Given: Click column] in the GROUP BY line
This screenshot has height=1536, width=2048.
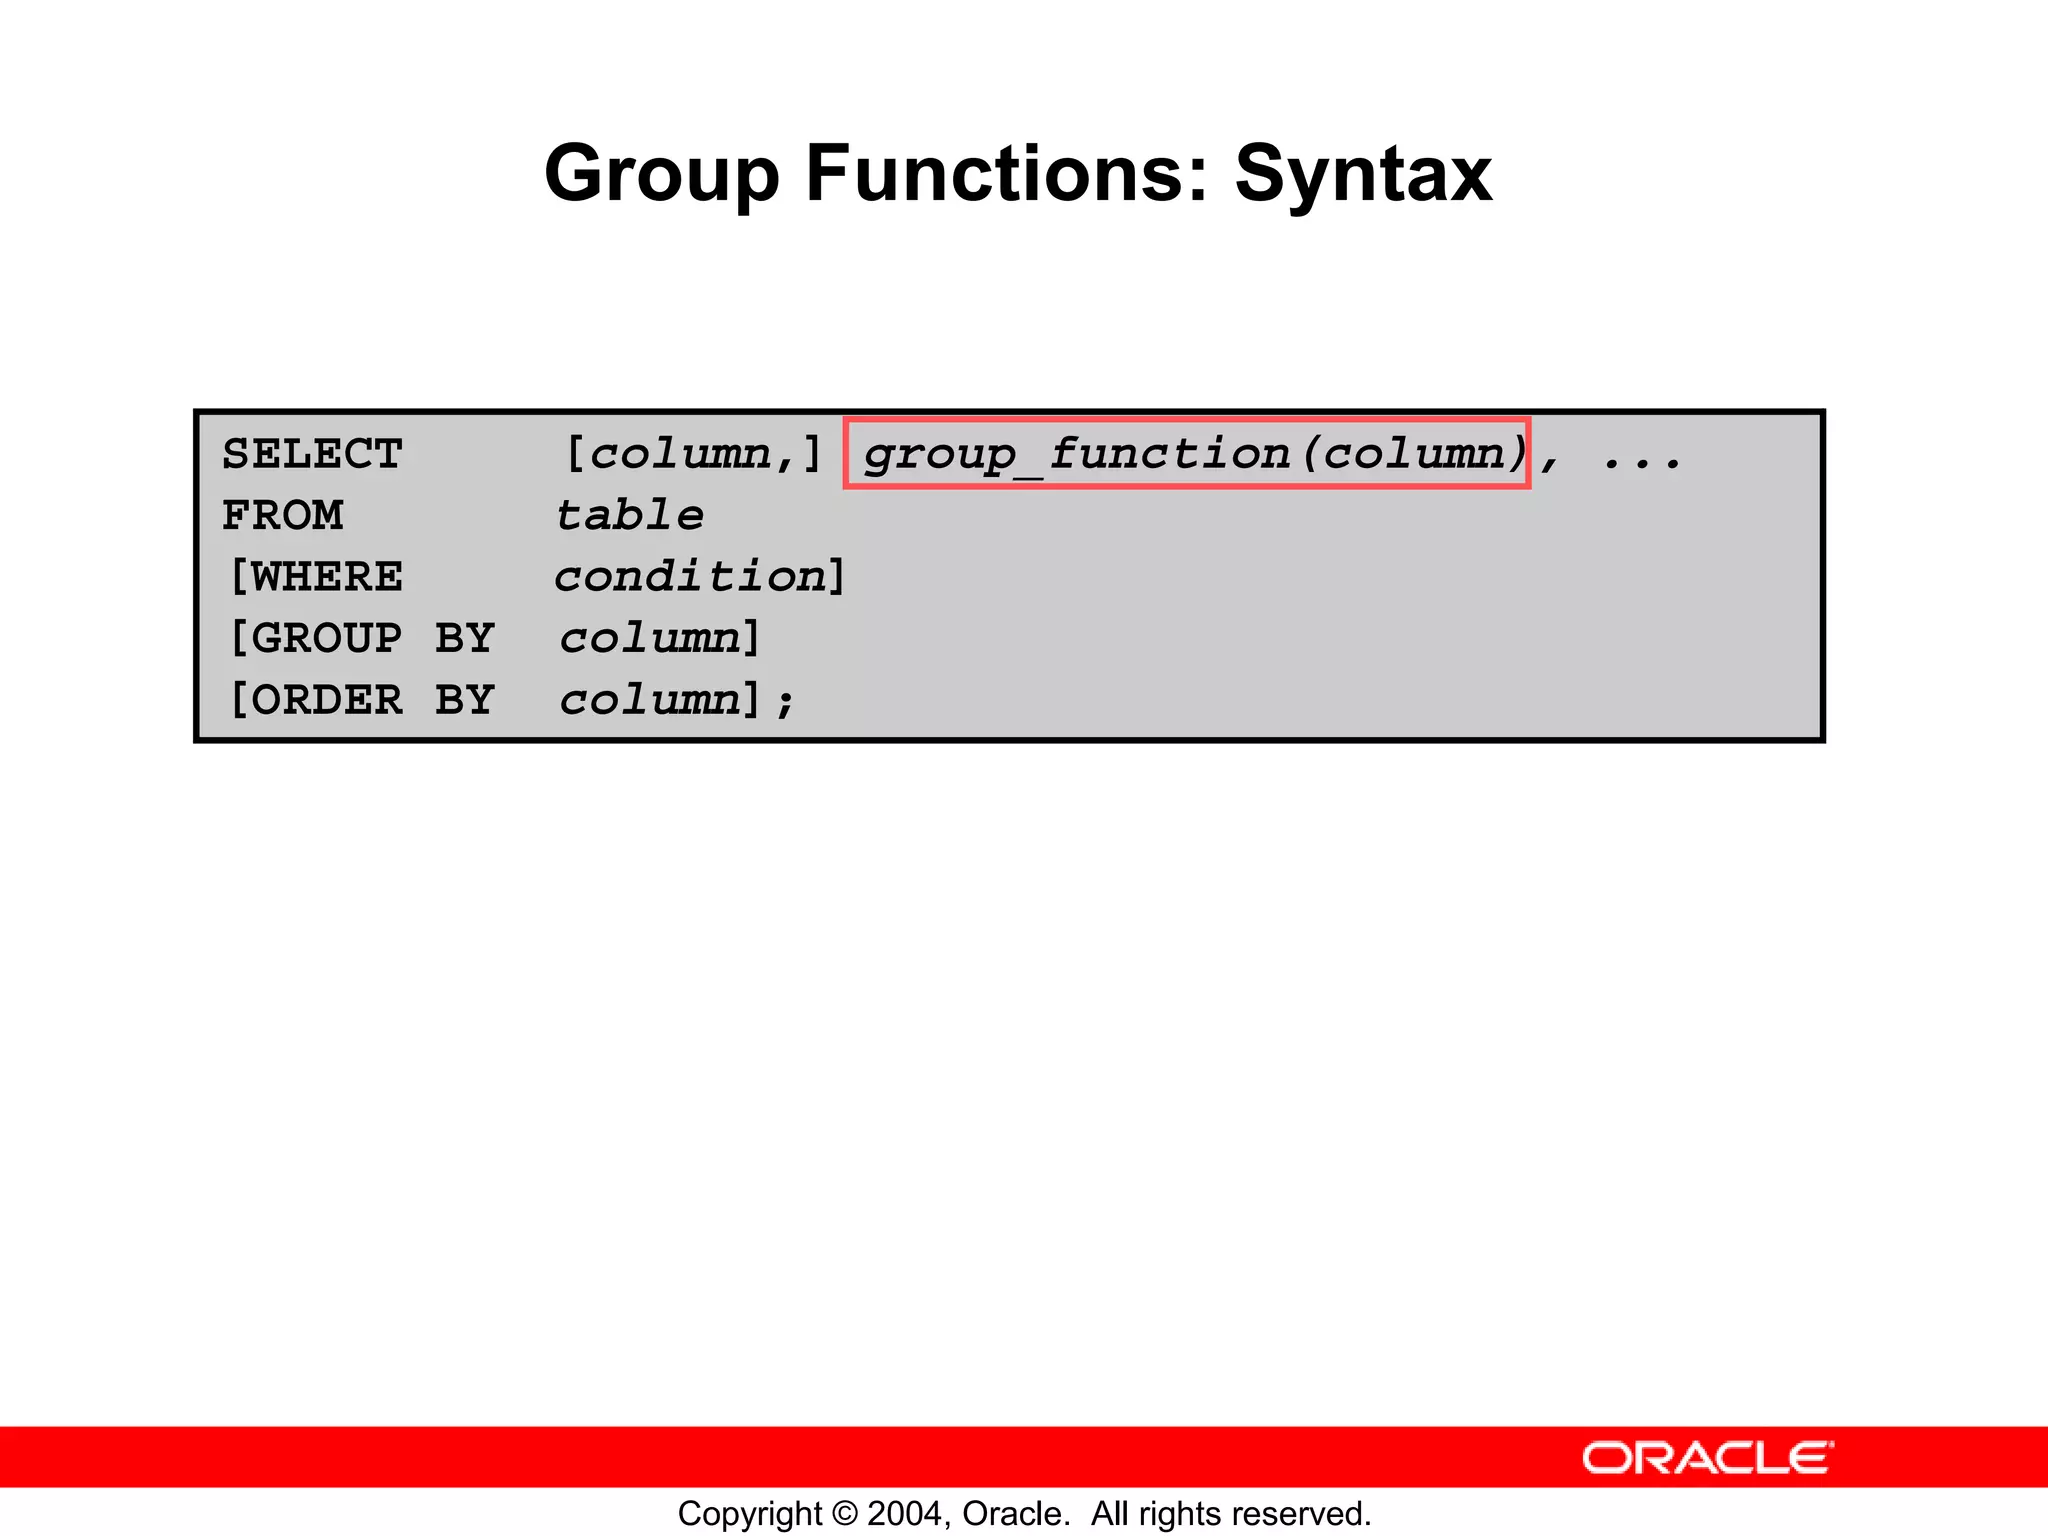Looking at the screenshot, I should (660, 638).
